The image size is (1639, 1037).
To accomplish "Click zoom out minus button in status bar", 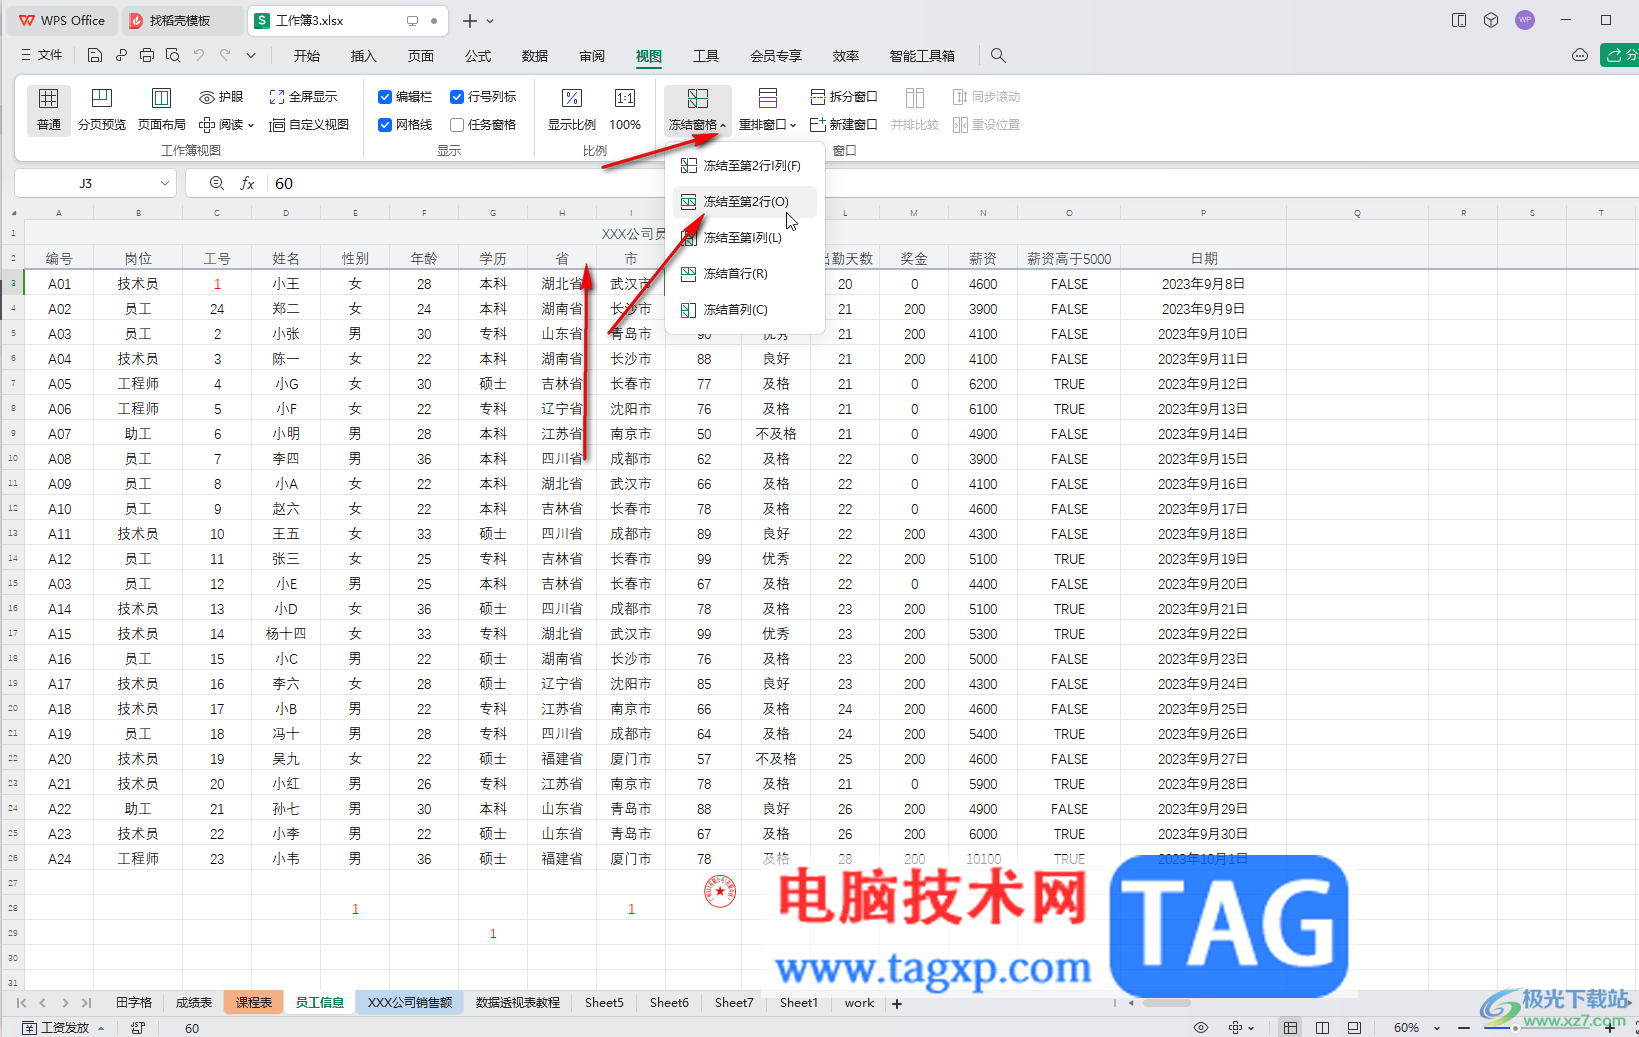I will 1463,1028.
